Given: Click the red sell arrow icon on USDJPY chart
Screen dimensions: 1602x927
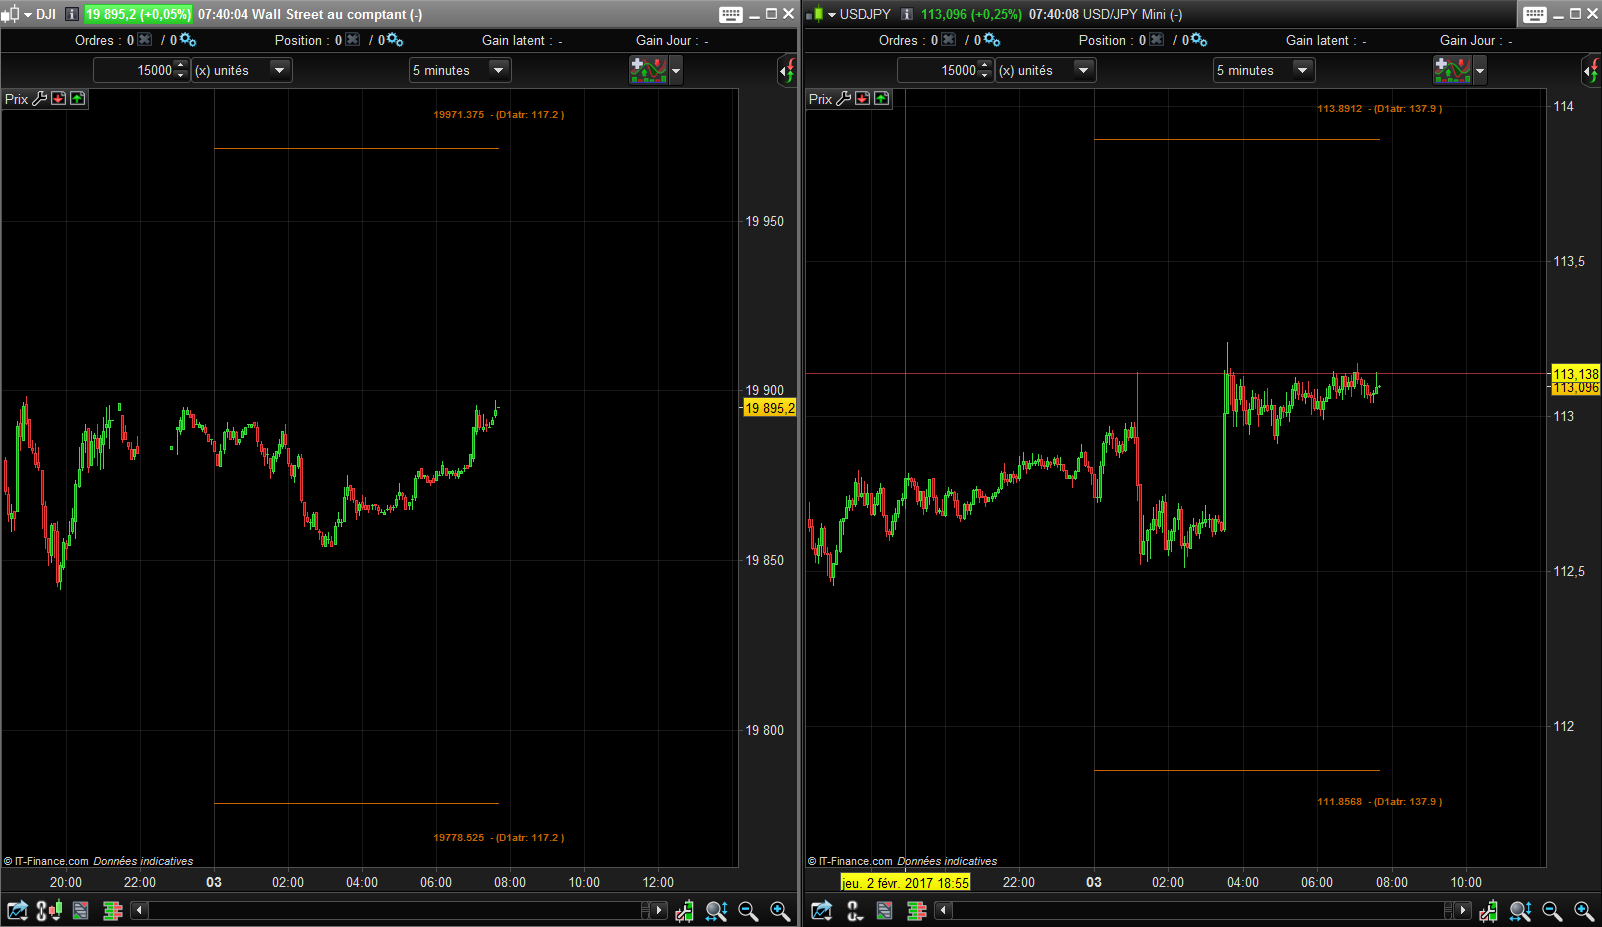Looking at the screenshot, I should click(x=863, y=98).
